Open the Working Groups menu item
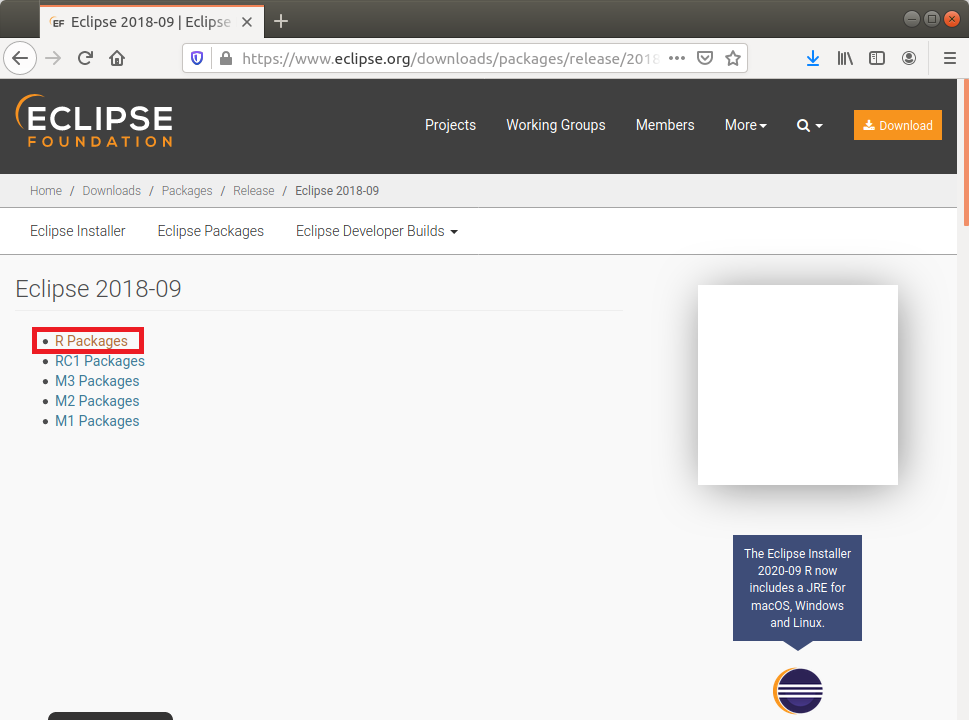The width and height of the screenshot is (969, 720). pos(556,125)
